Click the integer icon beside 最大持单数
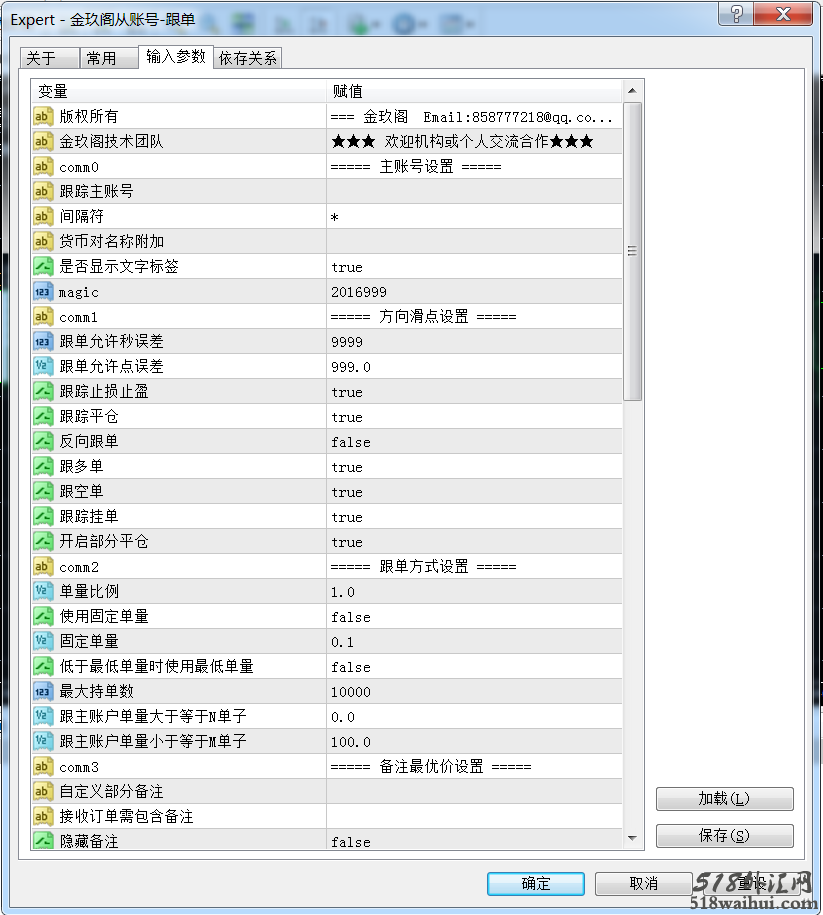The image size is (823, 915). click(x=43, y=692)
